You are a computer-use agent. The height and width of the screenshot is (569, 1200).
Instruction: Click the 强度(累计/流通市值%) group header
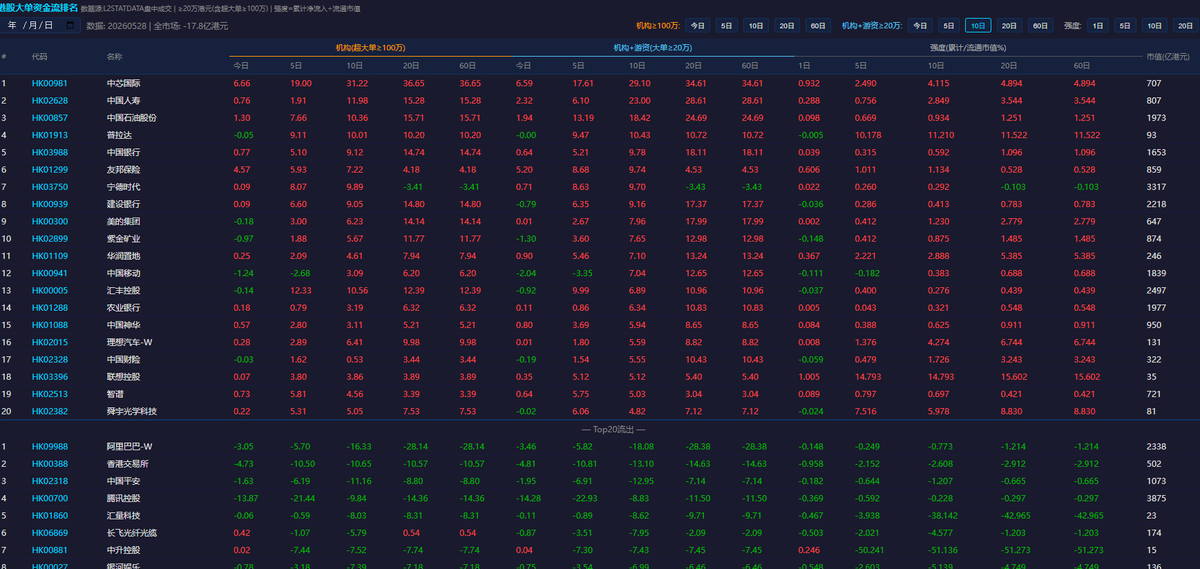coord(968,47)
